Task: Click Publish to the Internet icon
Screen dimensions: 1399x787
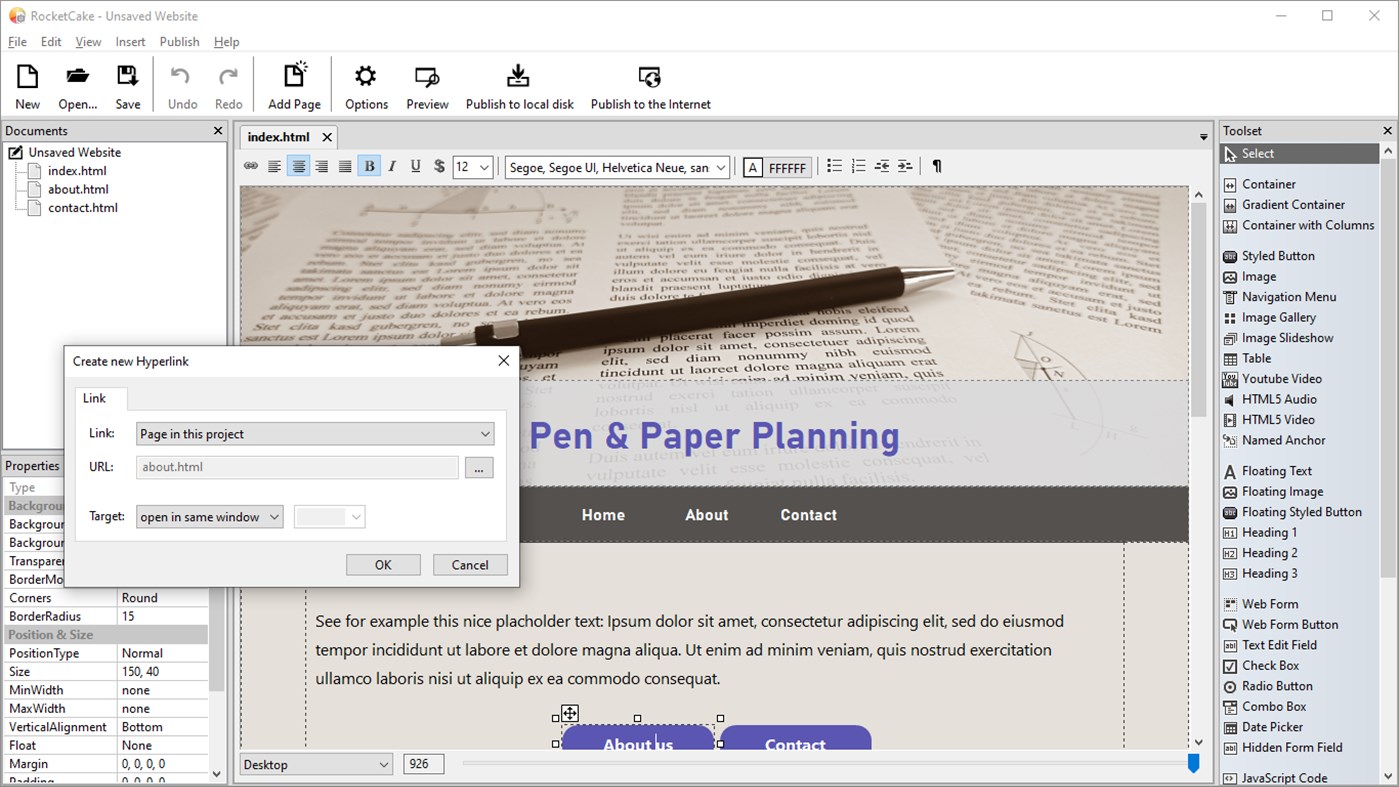Action: pyautogui.click(x=650, y=84)
